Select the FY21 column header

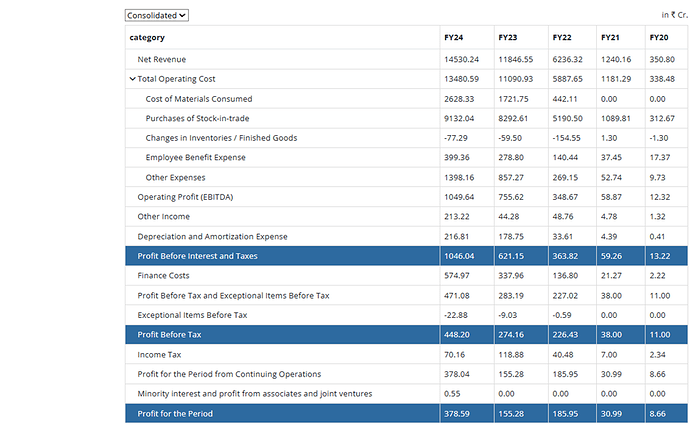point(610,38)
